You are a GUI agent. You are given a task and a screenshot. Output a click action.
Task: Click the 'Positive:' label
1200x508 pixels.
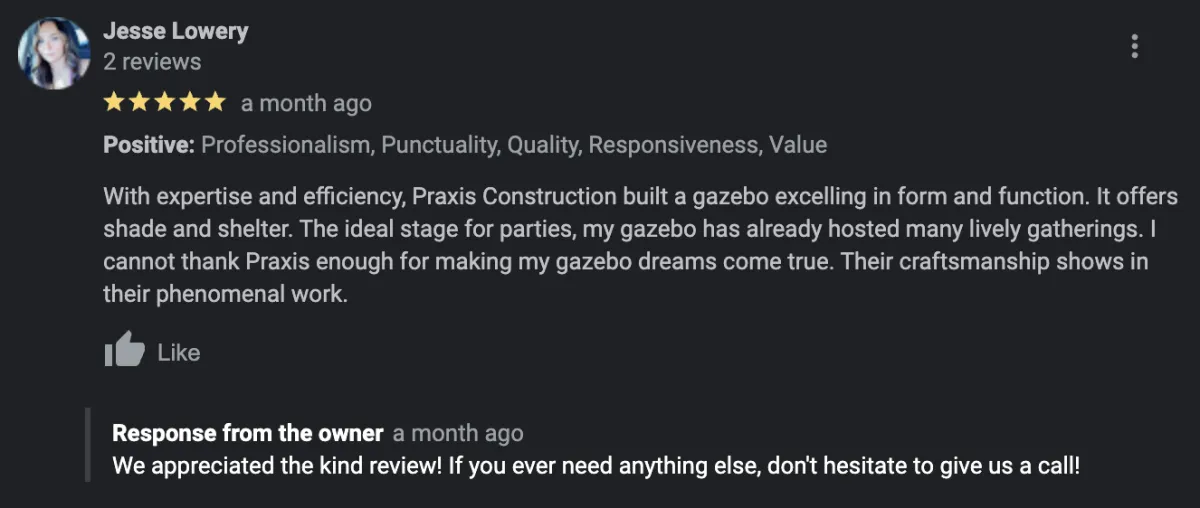149,145
